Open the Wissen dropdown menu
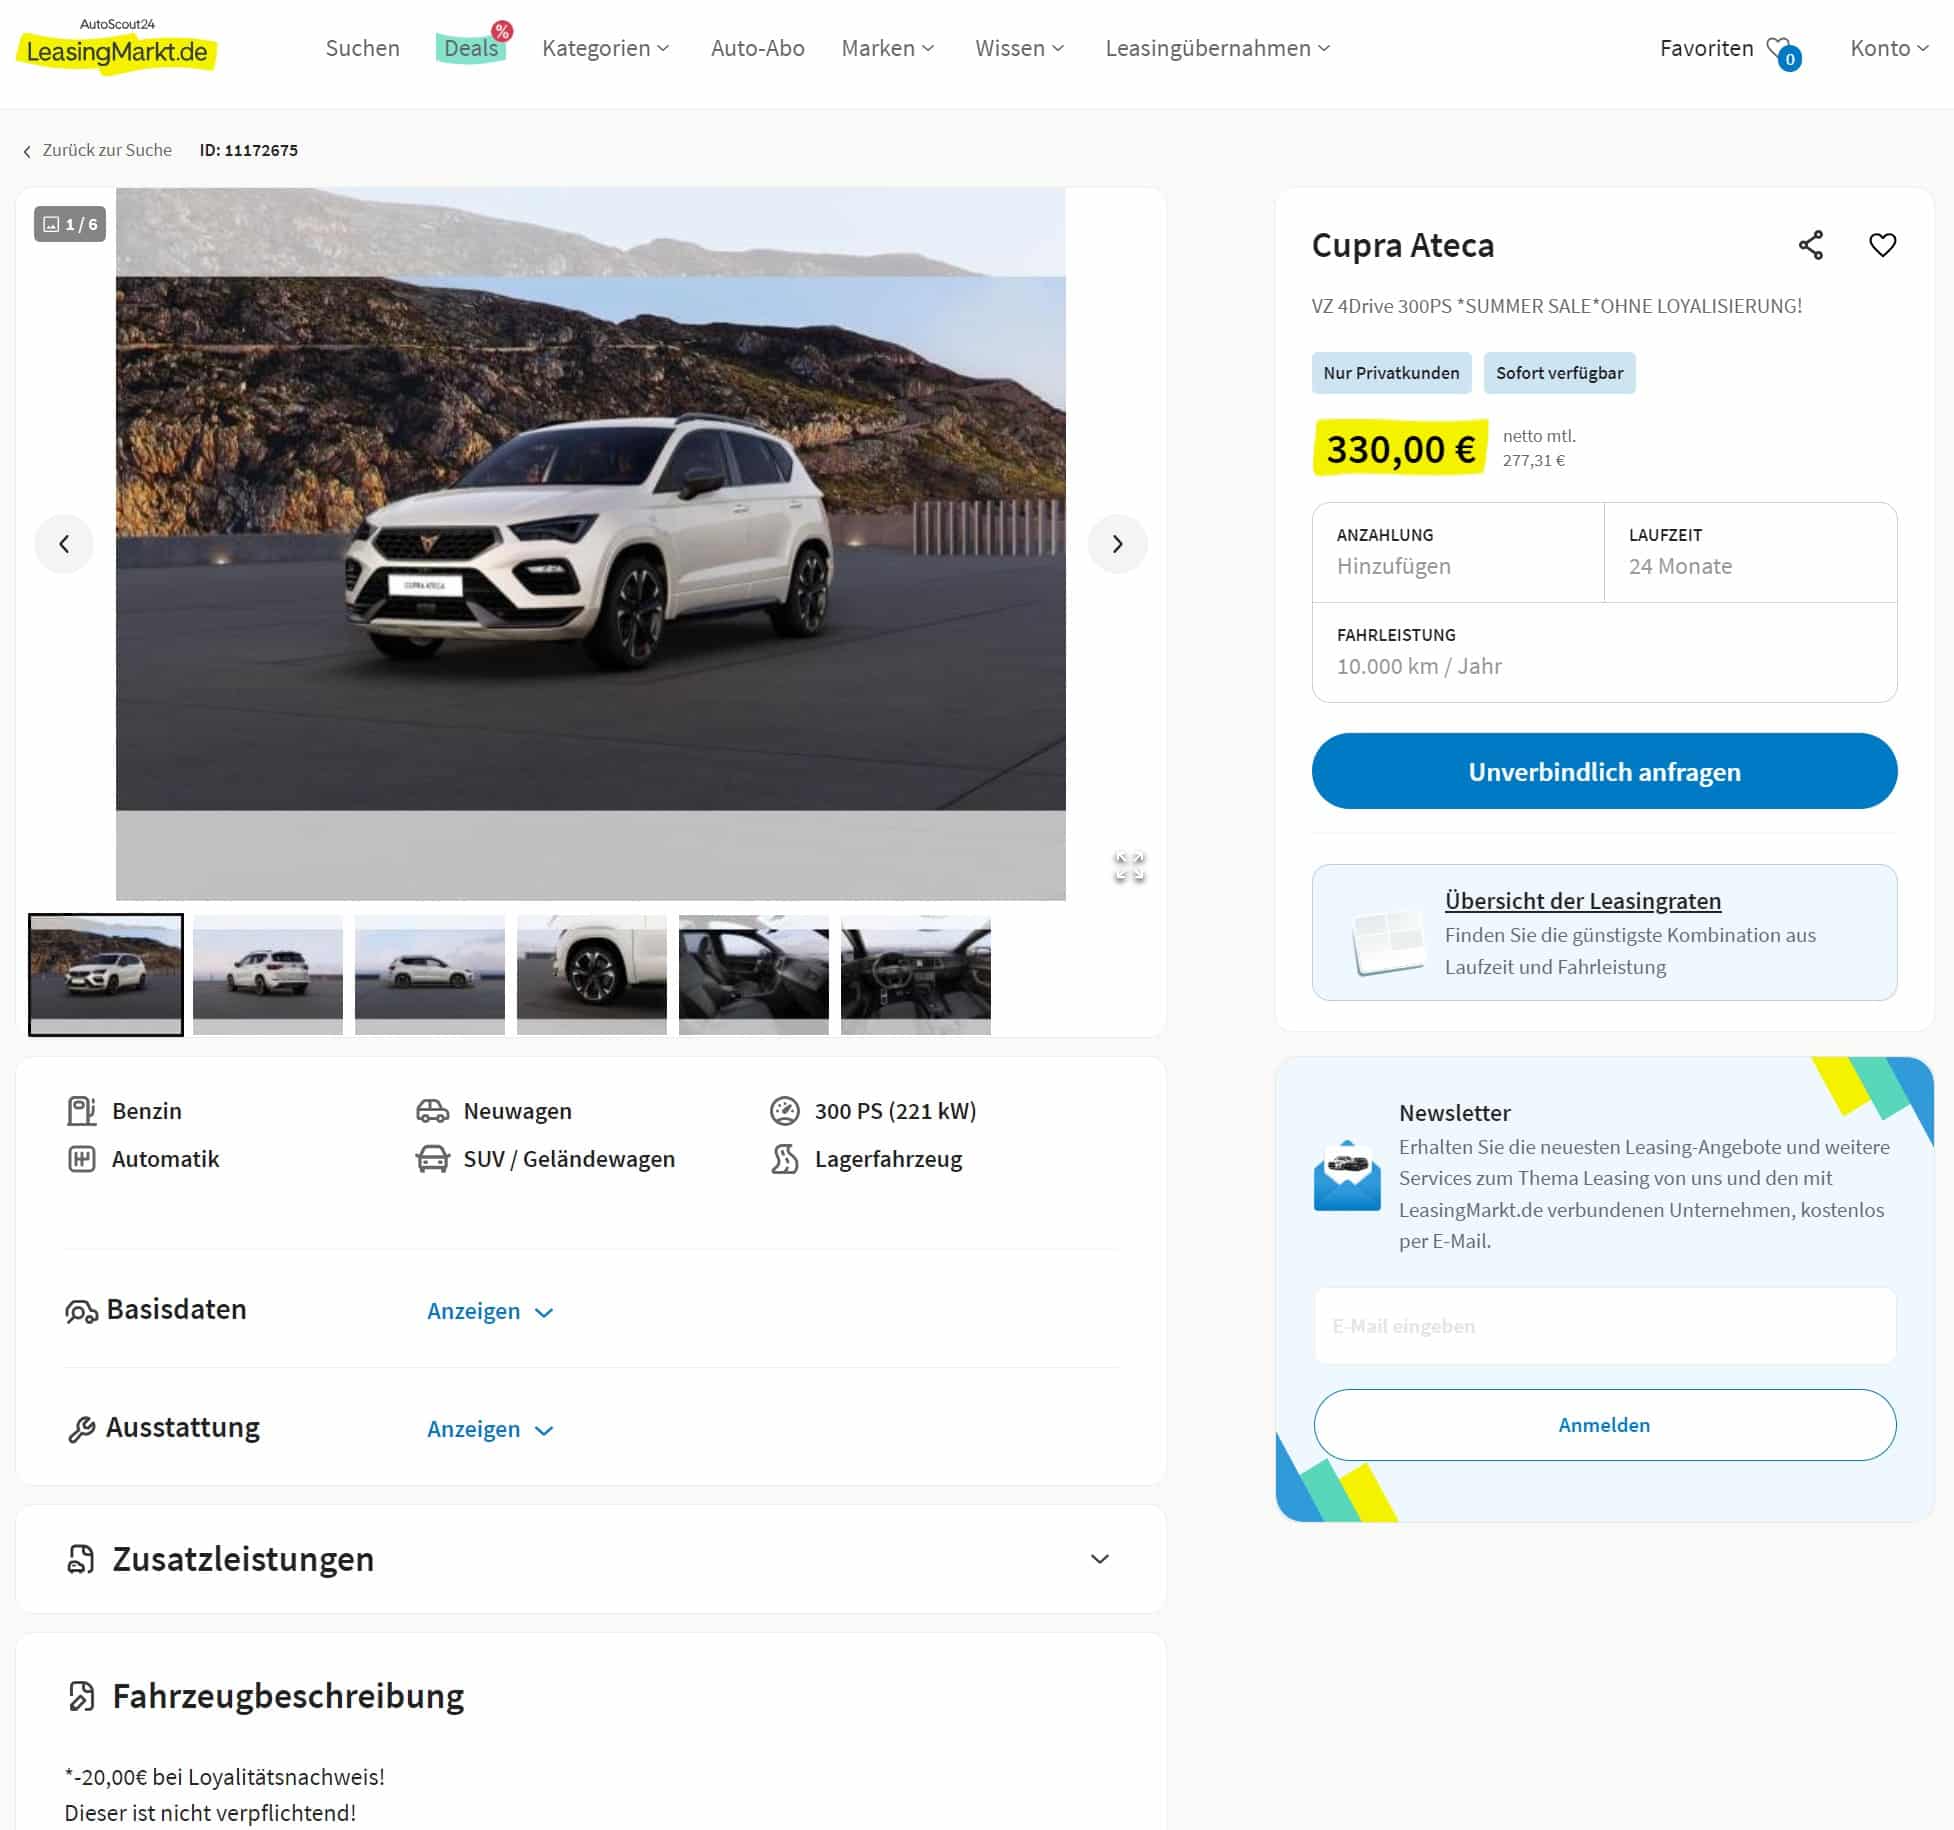This screenshot has width=1954, height=1830. coord(1020,48)
